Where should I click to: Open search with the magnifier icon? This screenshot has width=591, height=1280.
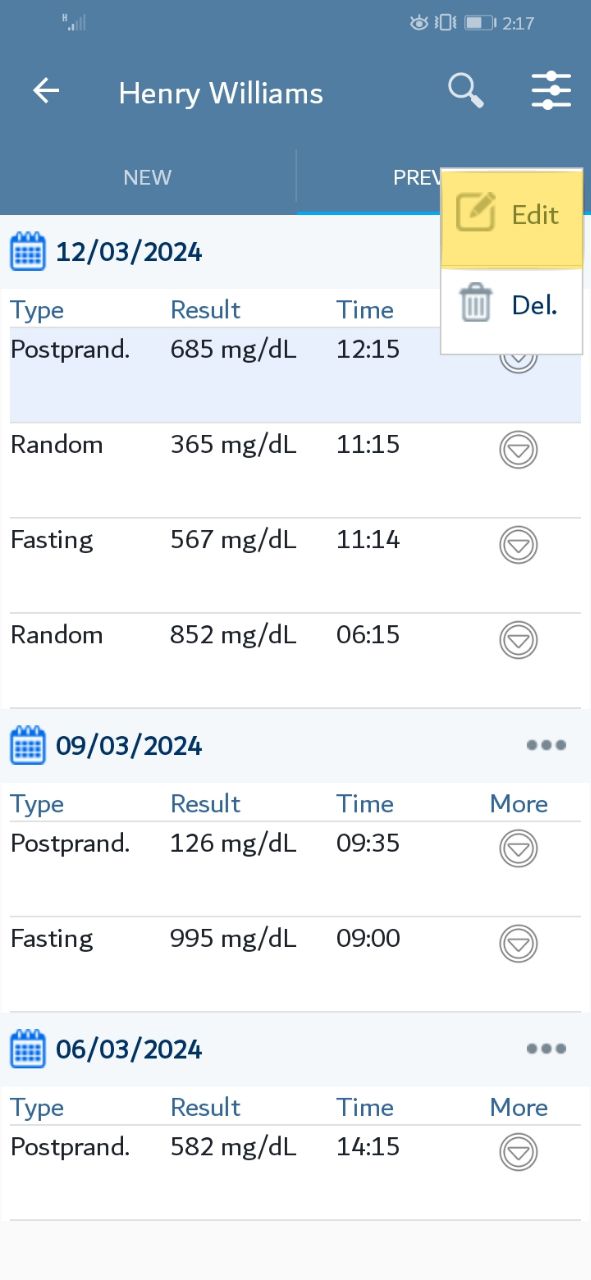pyautogui.click(x=465, y=90)
